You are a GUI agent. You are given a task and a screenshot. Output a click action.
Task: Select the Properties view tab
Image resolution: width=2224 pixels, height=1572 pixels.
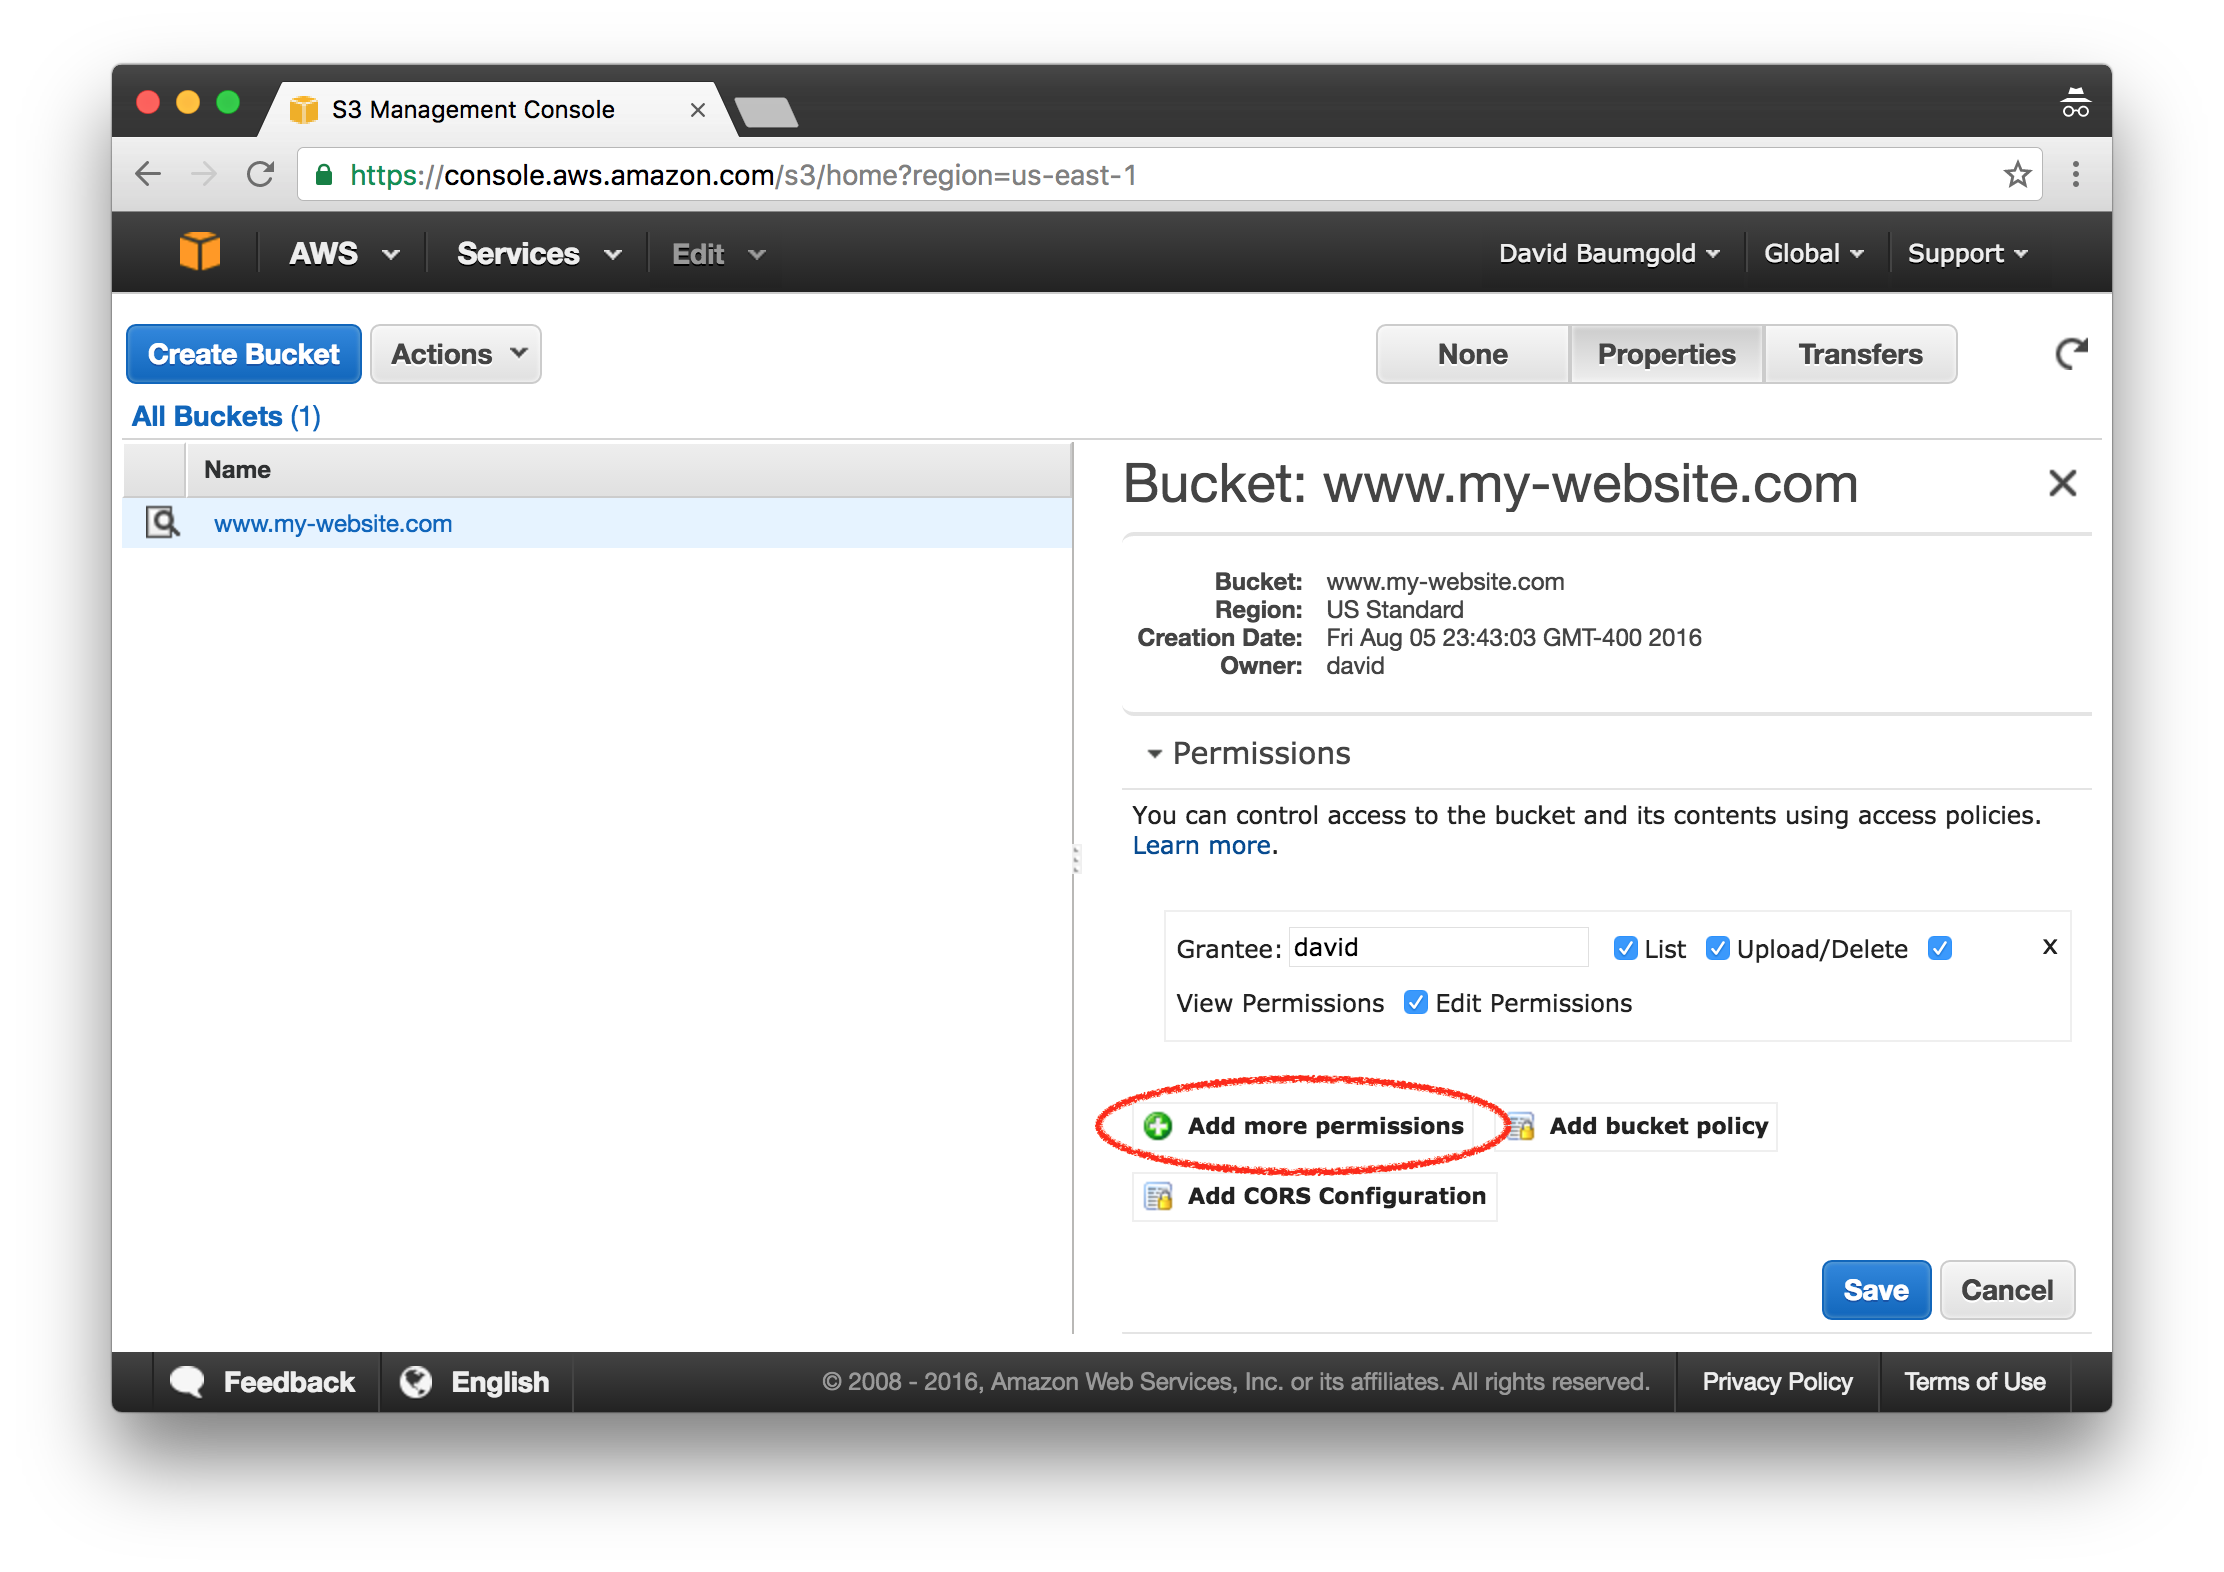[1666, 354]
